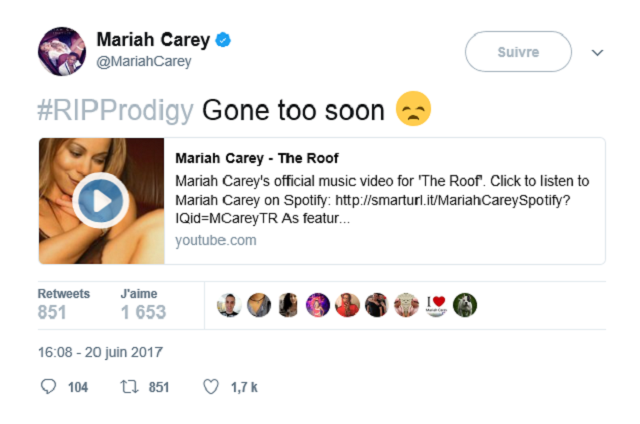Viewport: 640px width, 424px height.
Task: Click the reply speech bubble icon
Action: [x=48, y=386]
